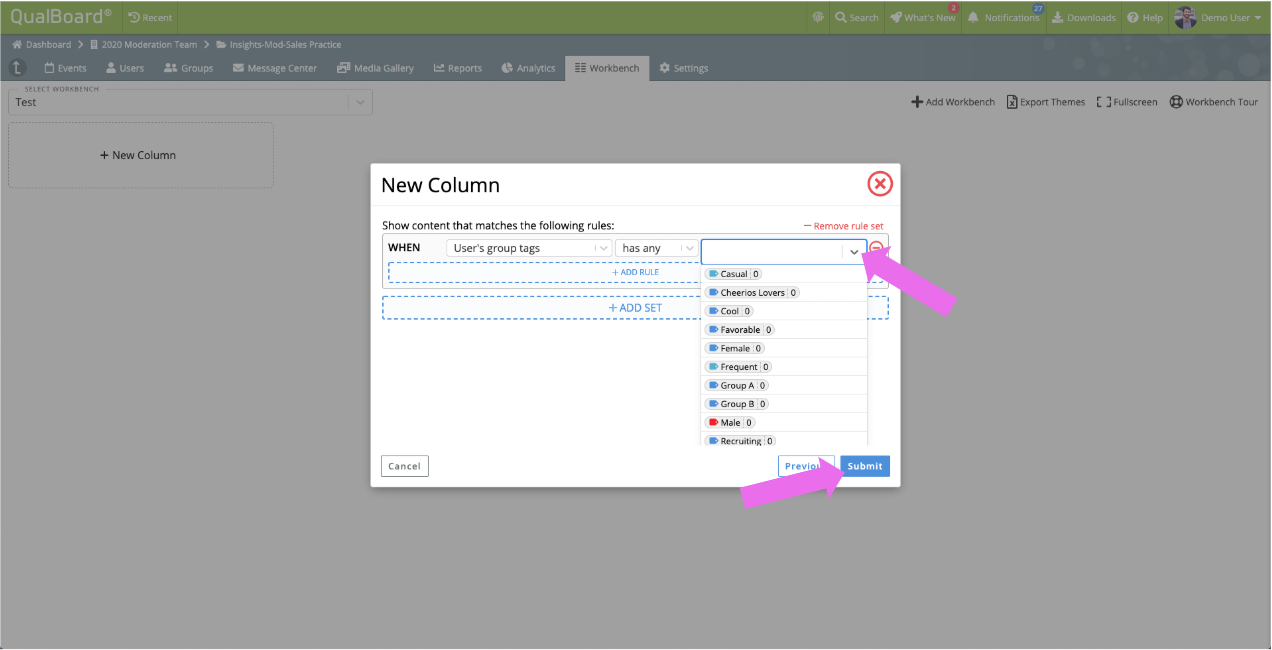Remove the rule with red minus icon

click(876, 249)
